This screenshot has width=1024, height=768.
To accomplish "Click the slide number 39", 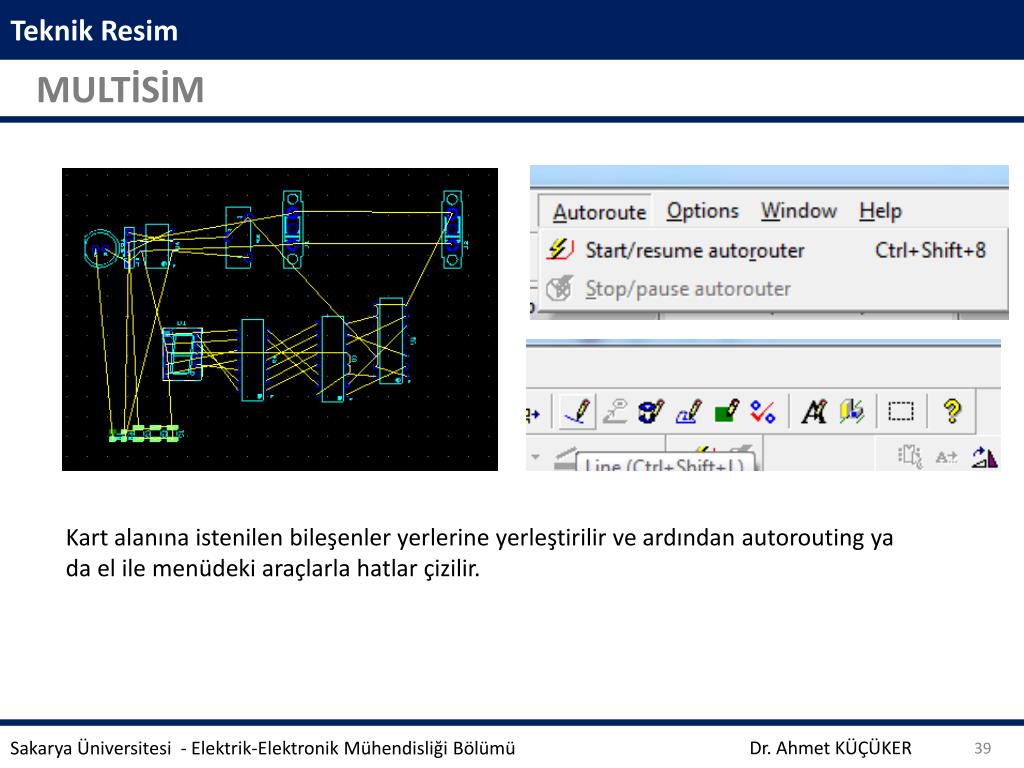I will pos(982,748).
